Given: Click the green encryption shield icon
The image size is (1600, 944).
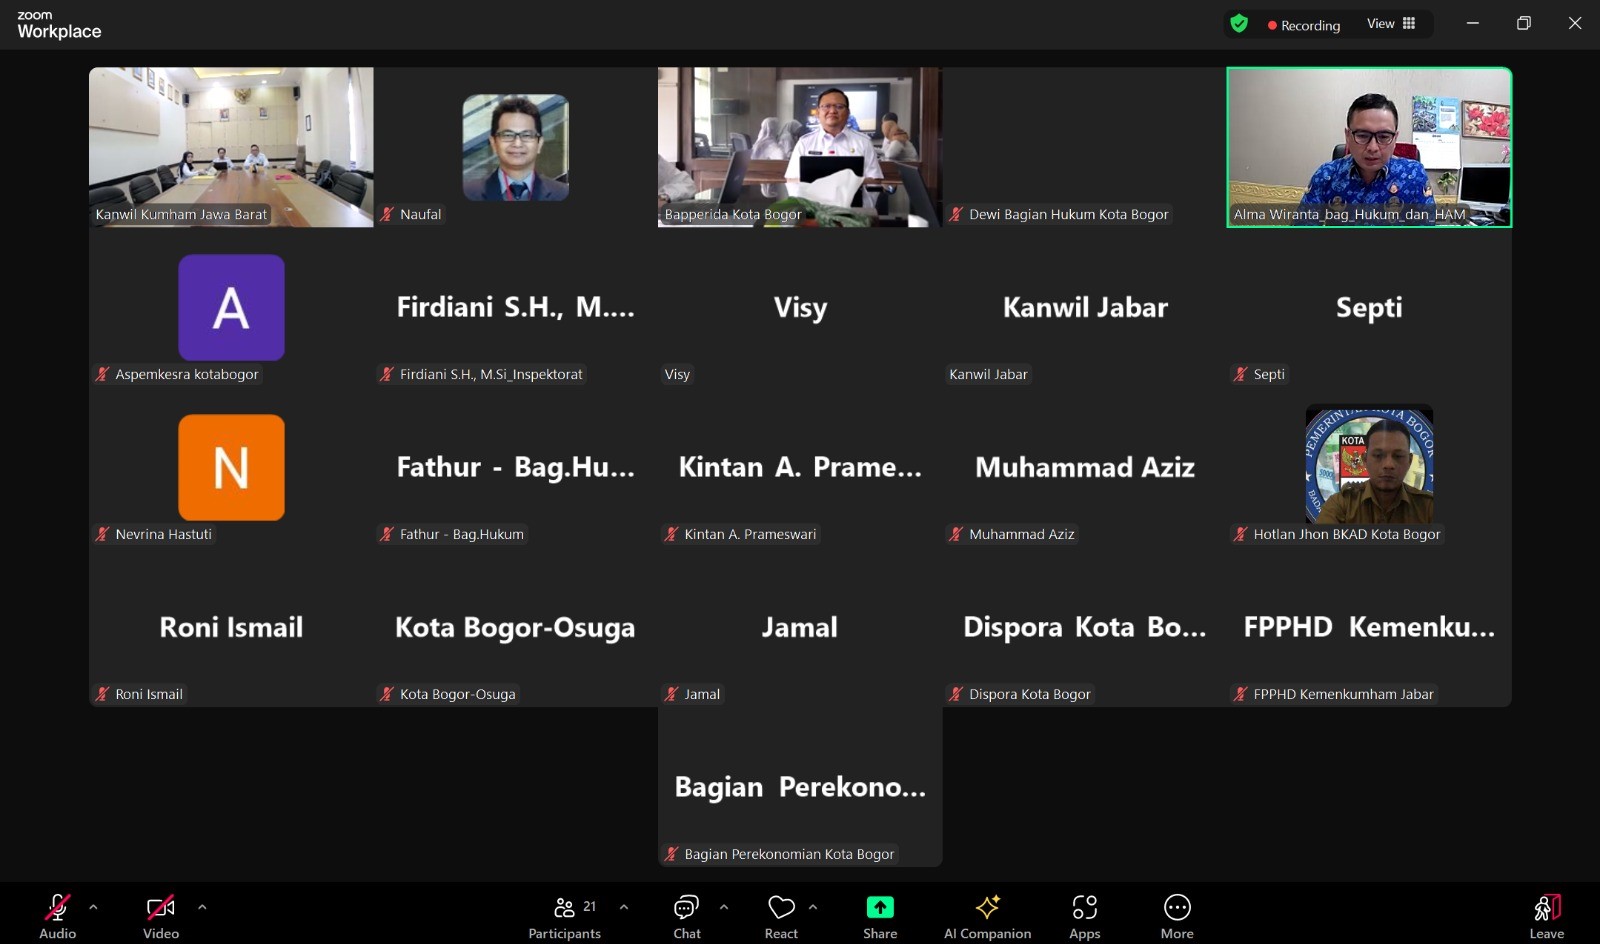Looking at the screenshot, I should [1239, 24].
